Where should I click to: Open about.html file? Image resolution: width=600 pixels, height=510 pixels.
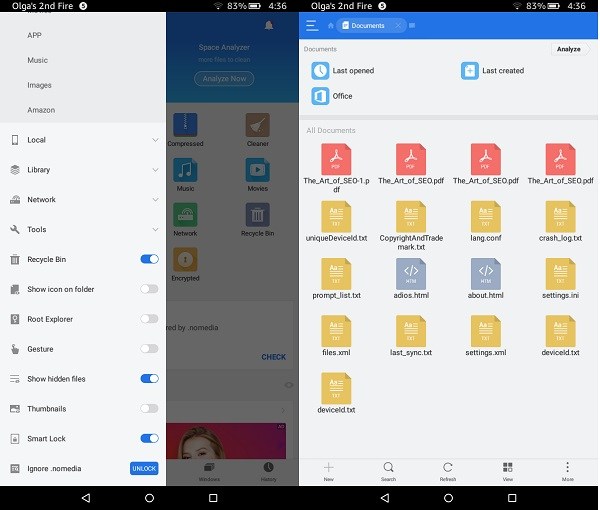pos(486,279)
